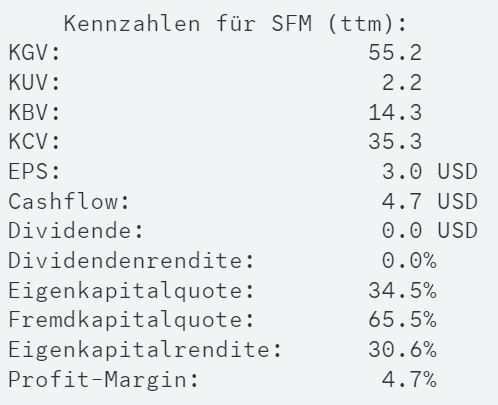498x405 pixels.
Task: Select the KUV label
Action: point(34,82)
